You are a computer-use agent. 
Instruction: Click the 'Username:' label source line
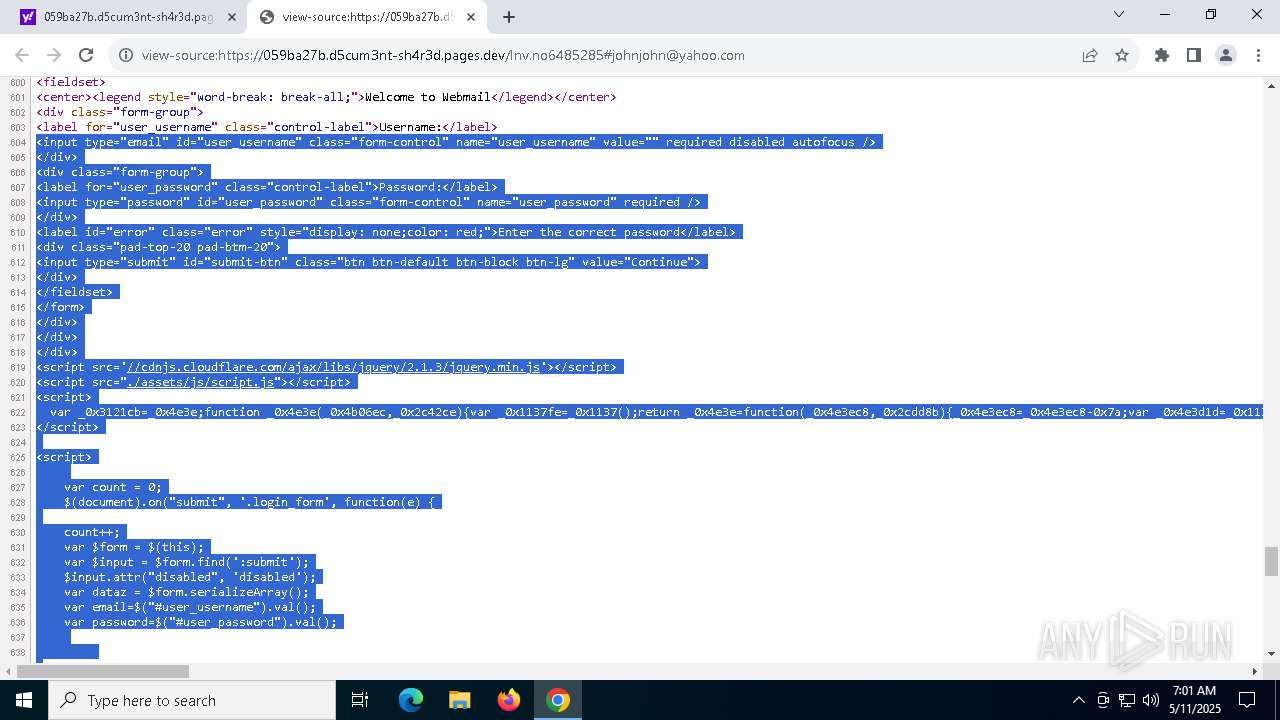click(x=267, y=127)
